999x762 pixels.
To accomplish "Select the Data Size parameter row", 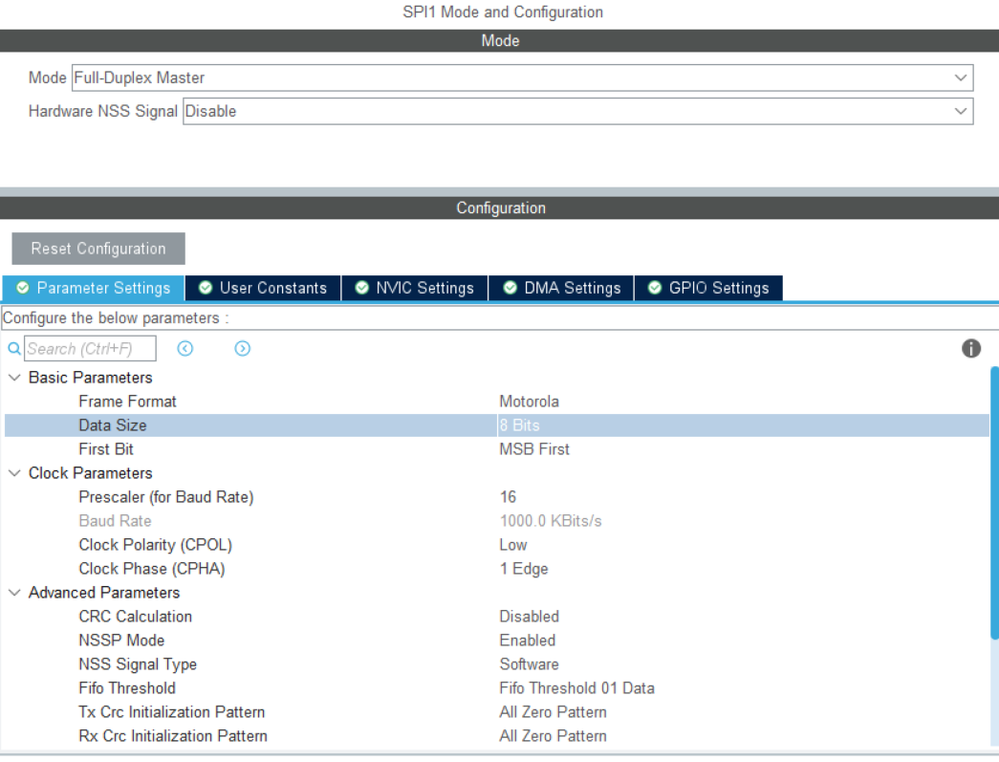I will tap(497, 426).
